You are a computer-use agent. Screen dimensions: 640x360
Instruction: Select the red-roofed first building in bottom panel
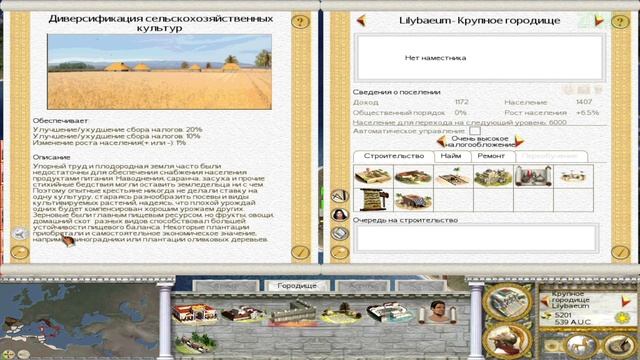(194, 313)
